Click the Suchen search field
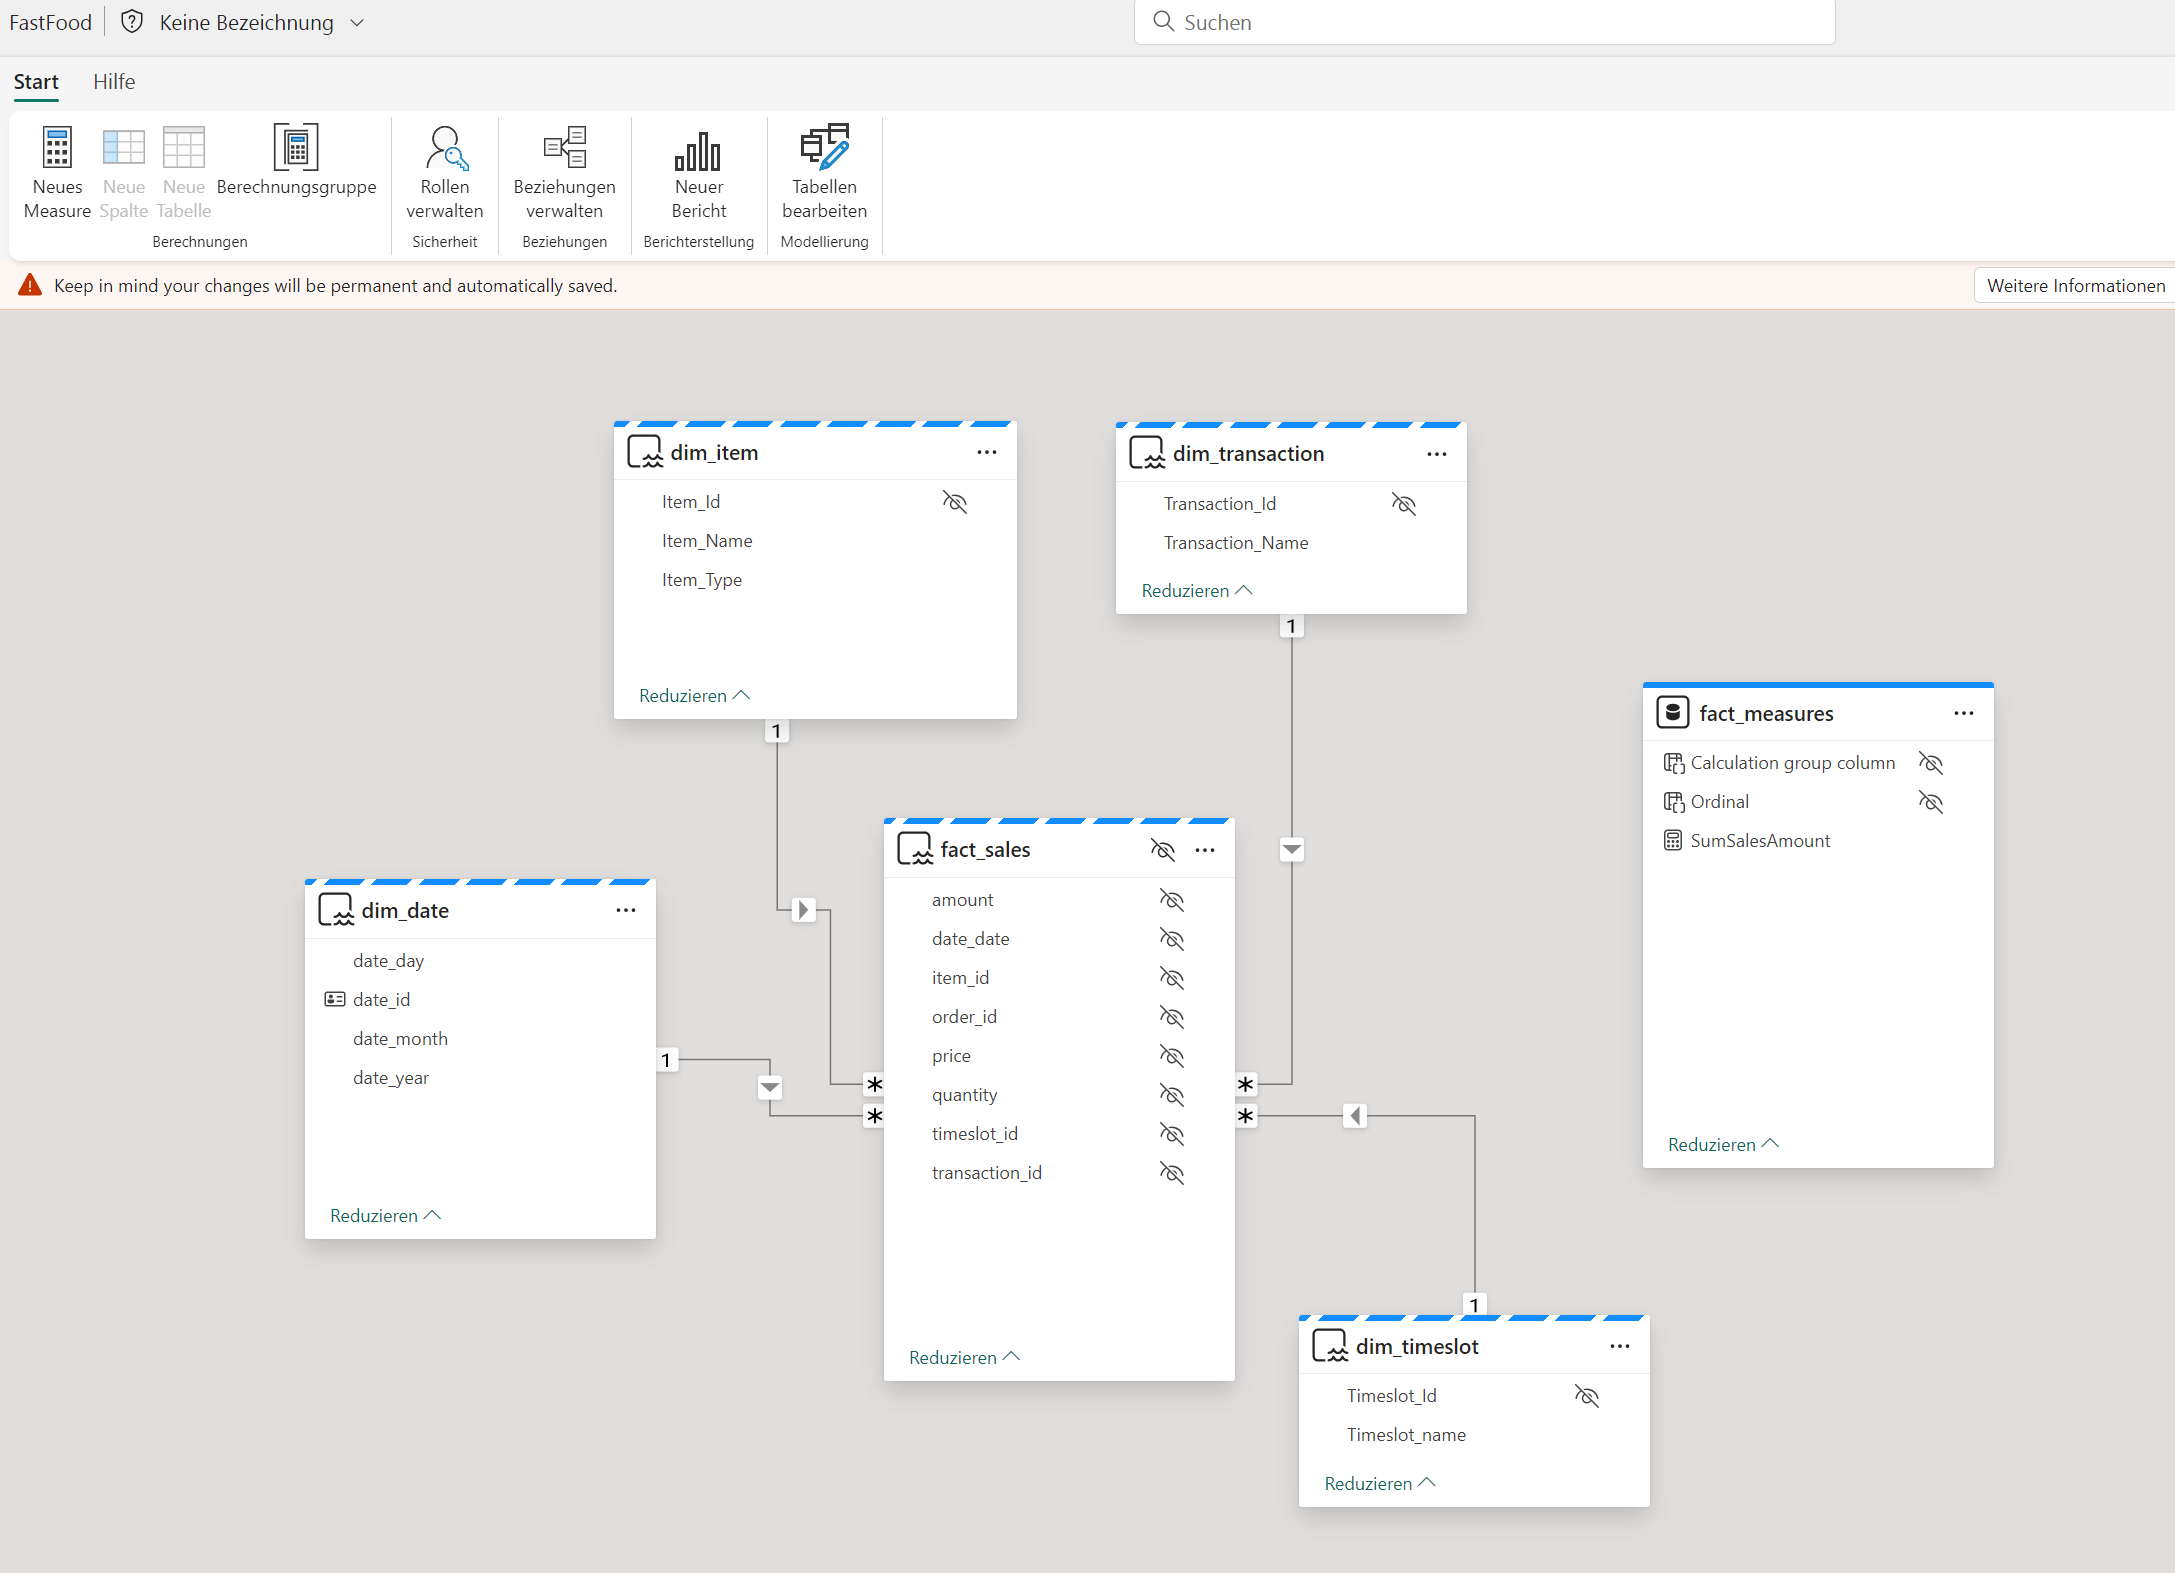Screen dimensions: 2175x1573 (1484, 22)
